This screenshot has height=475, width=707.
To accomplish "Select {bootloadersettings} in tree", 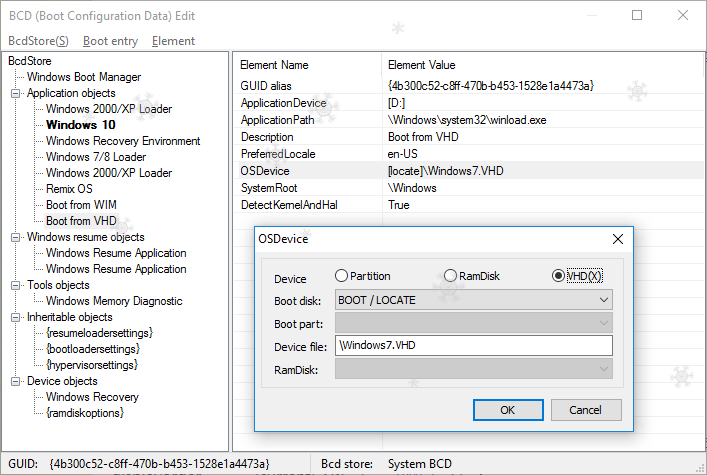I will 93,349.
